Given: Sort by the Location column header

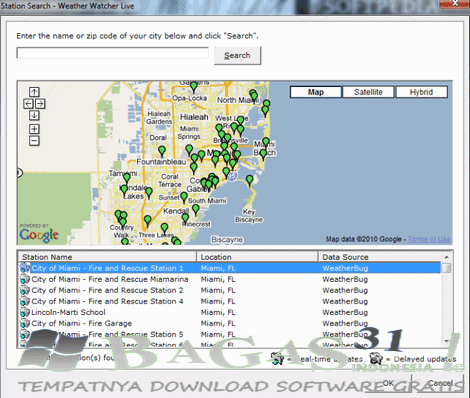Looking at the screenshot, I should [x=257, y=257].
